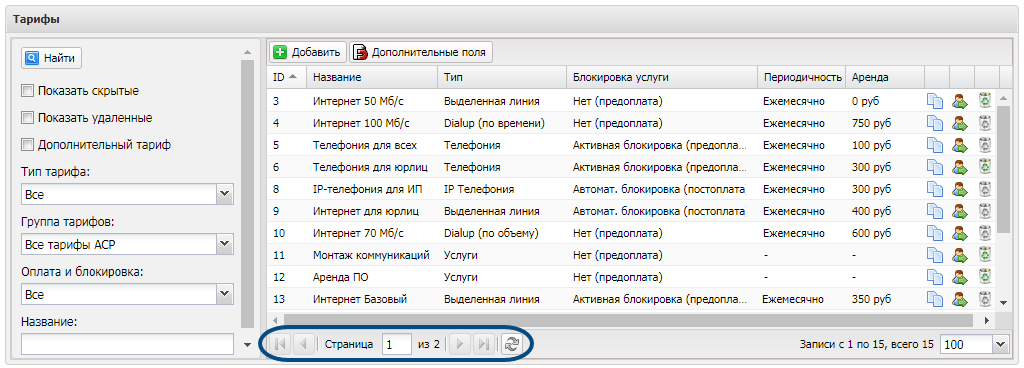Screen dimensions: 1024x368
Task: Select row Аренда ПО
Action: [630, 277]
